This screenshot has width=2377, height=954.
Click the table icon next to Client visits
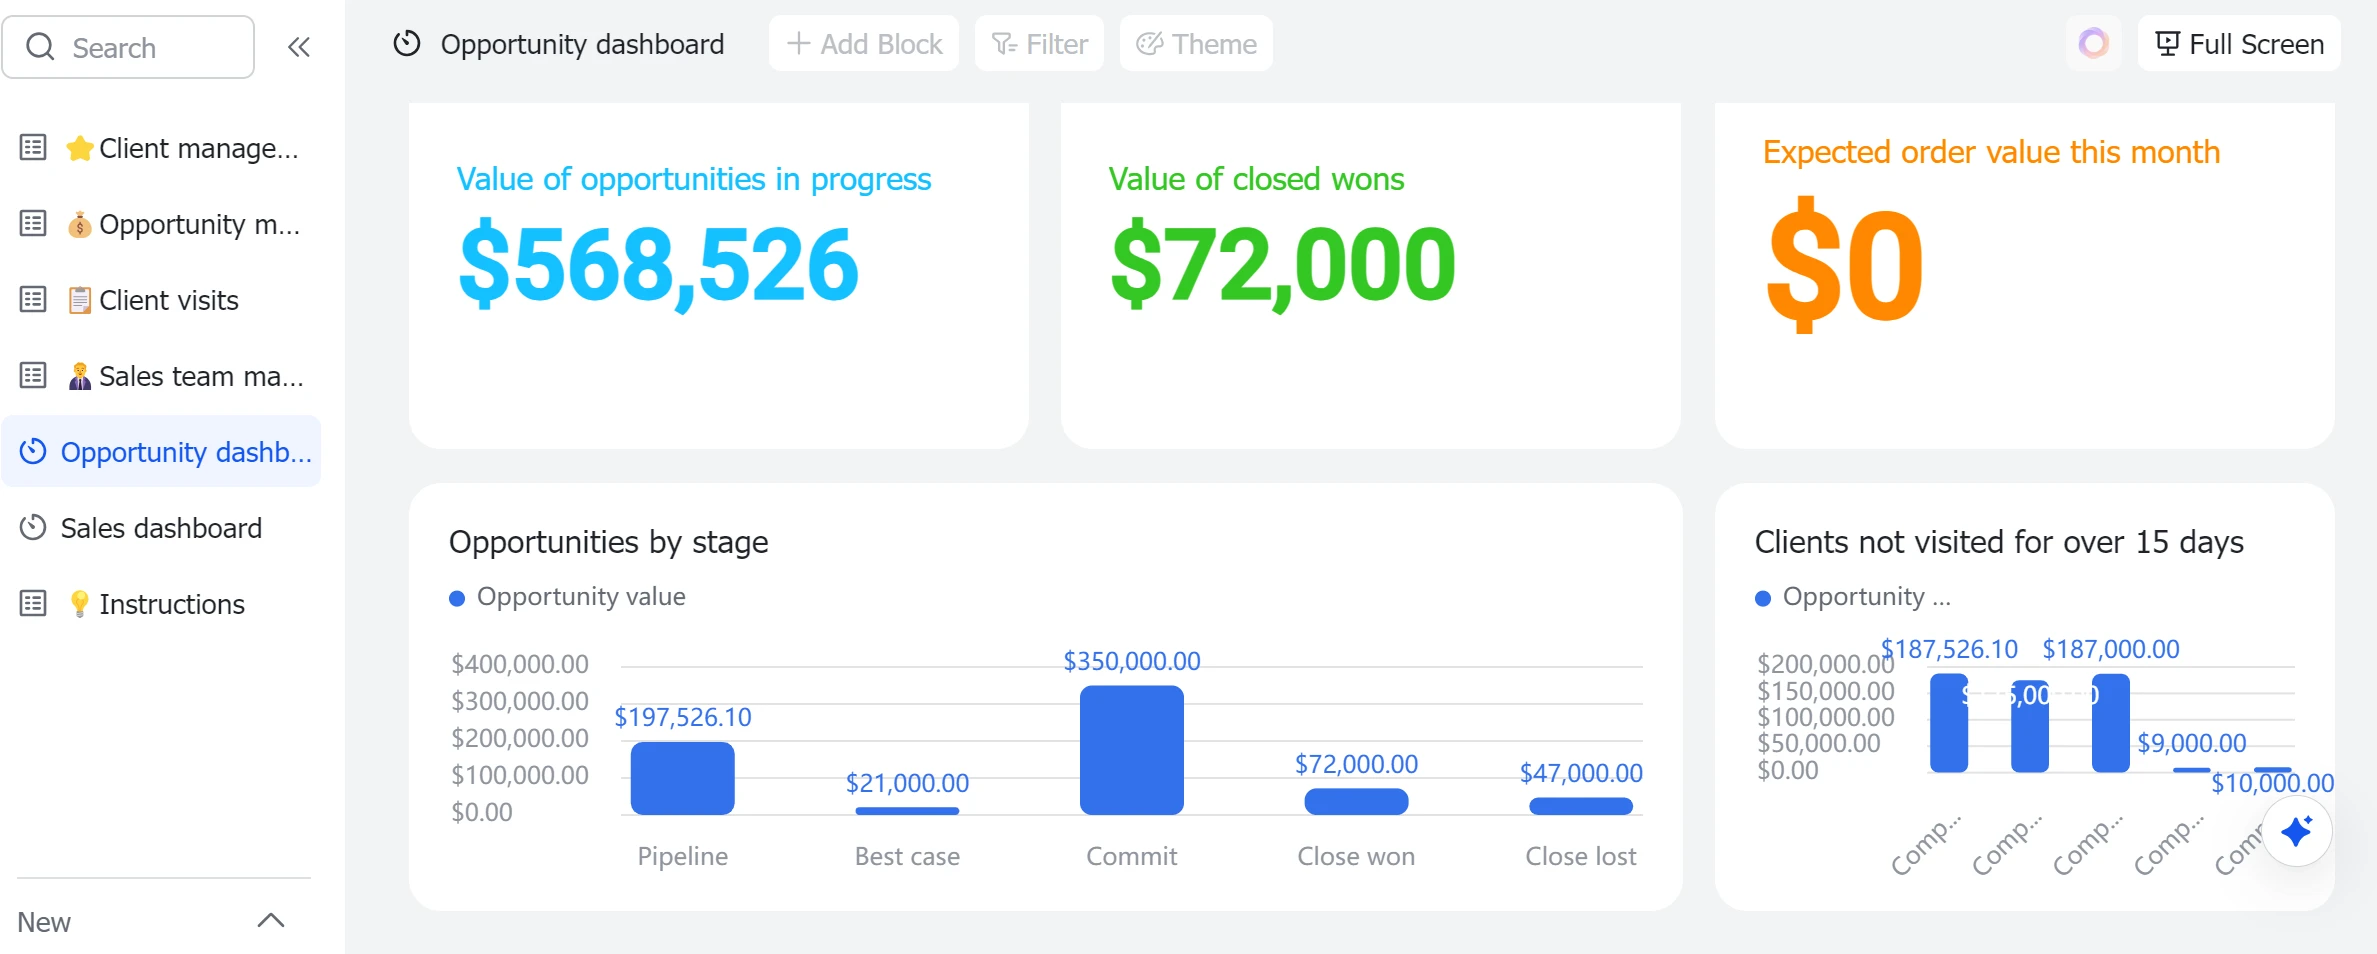33,300
